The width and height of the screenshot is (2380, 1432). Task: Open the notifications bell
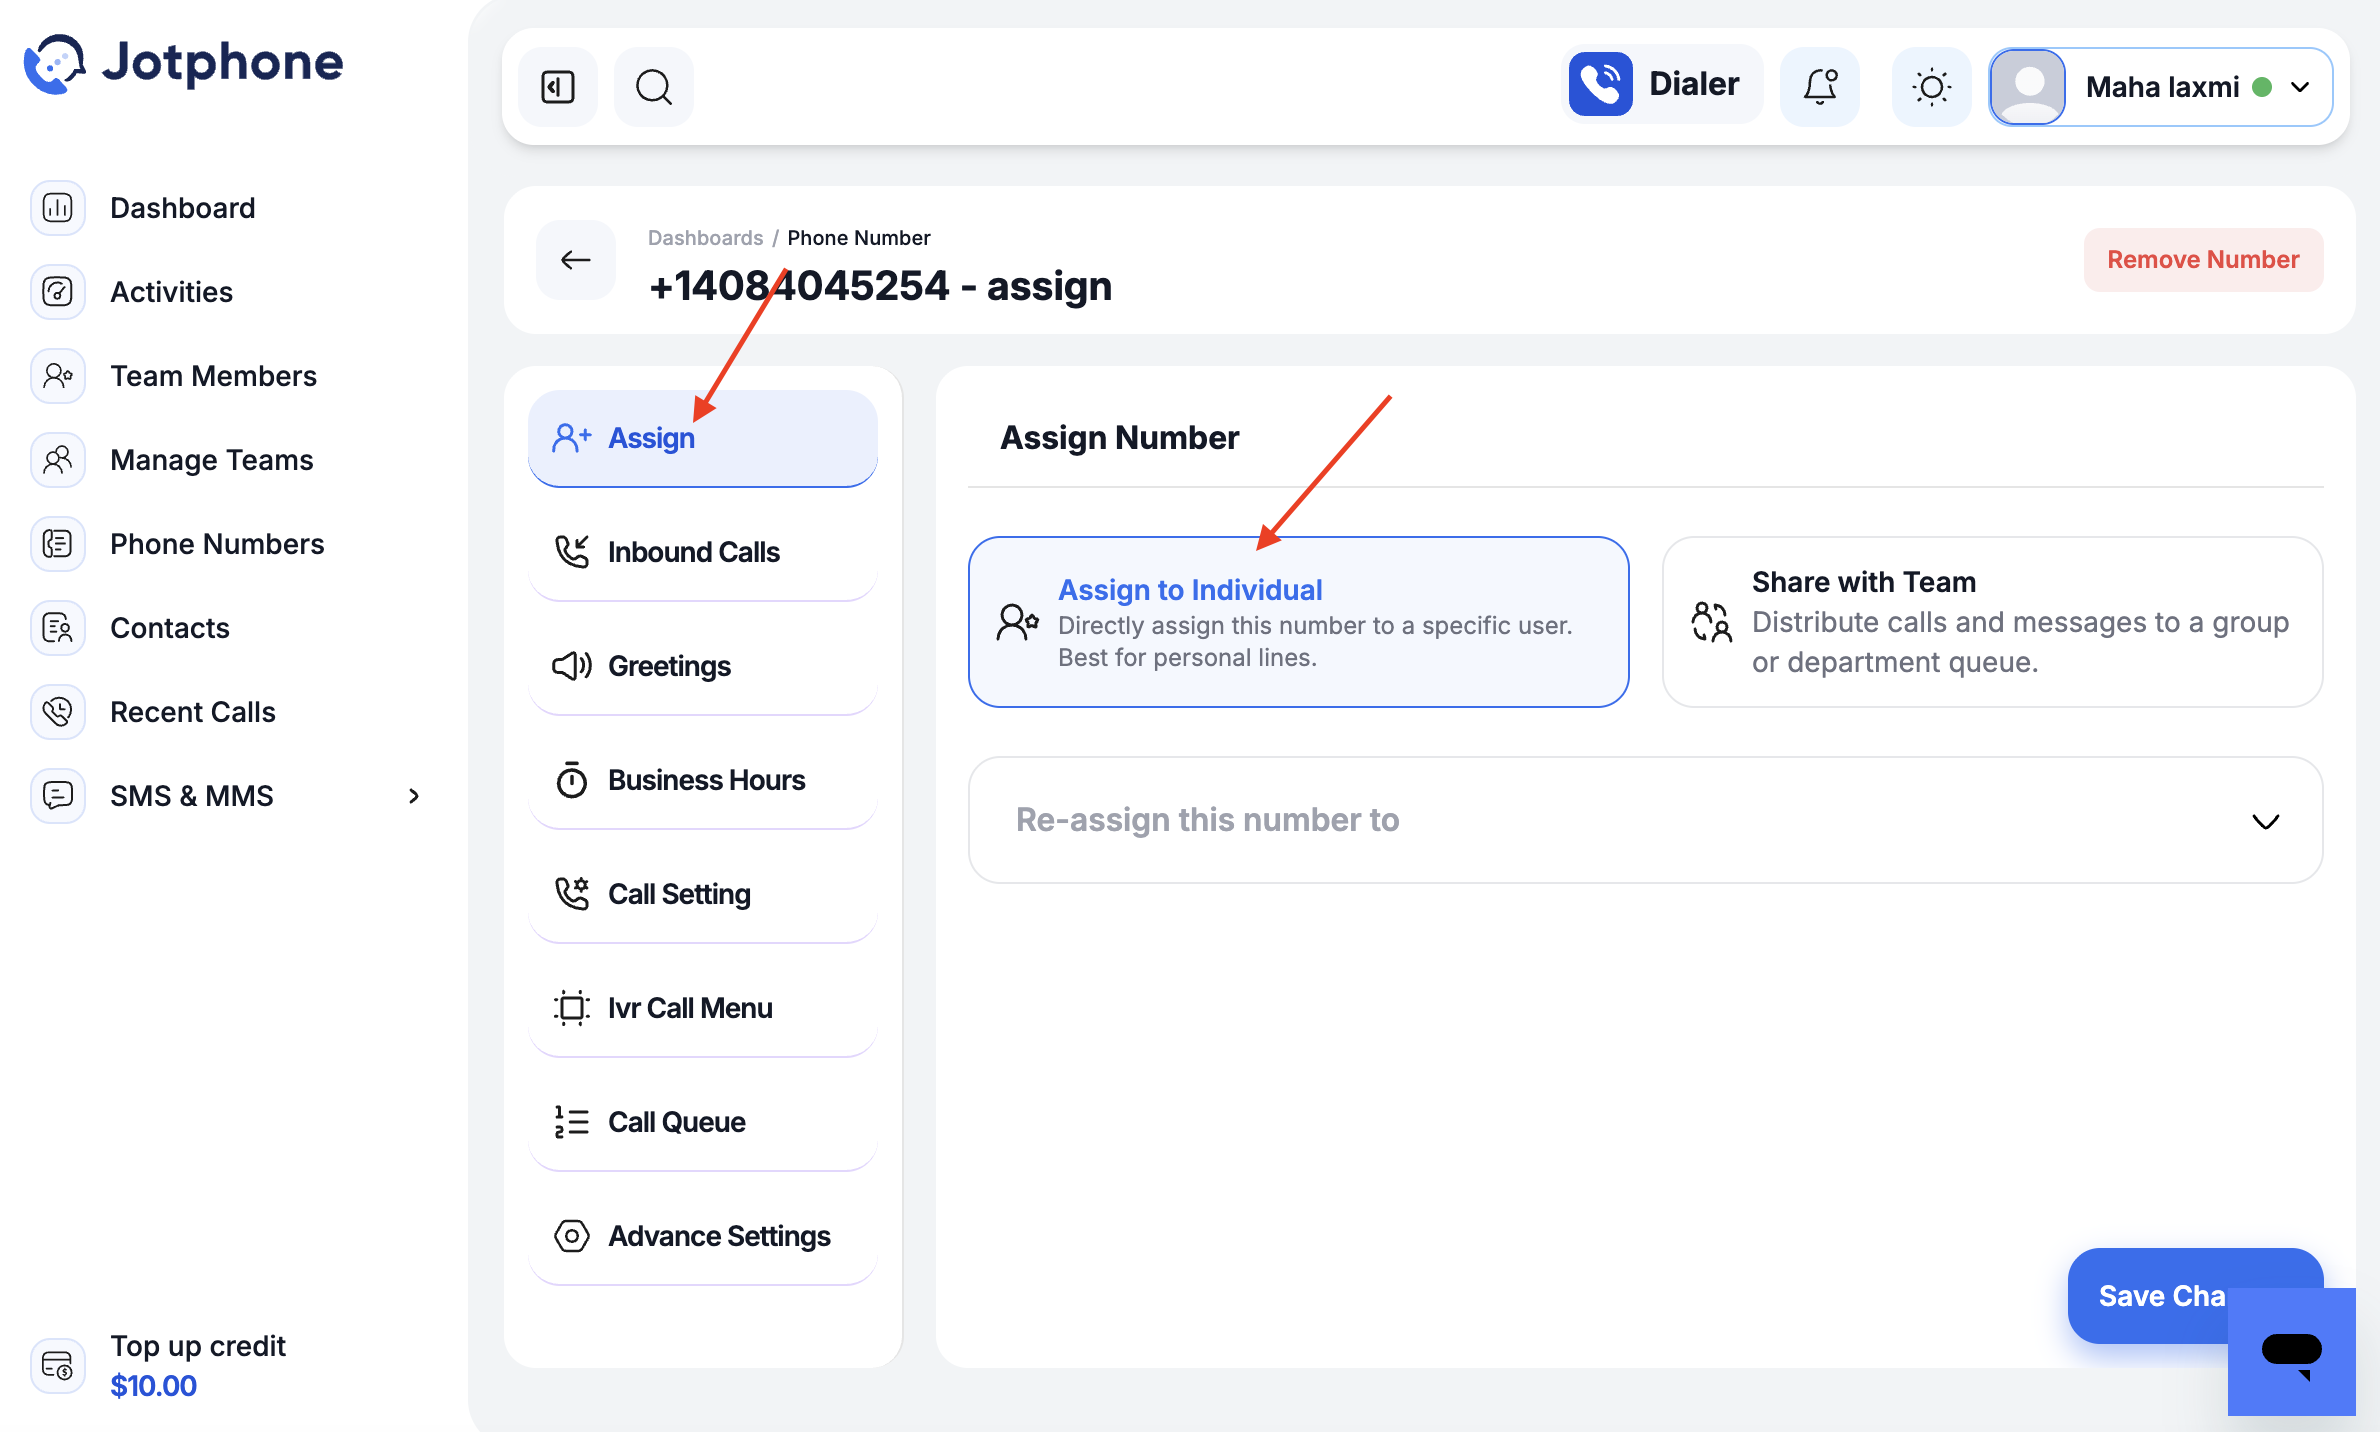click(x=1820, y=87)
